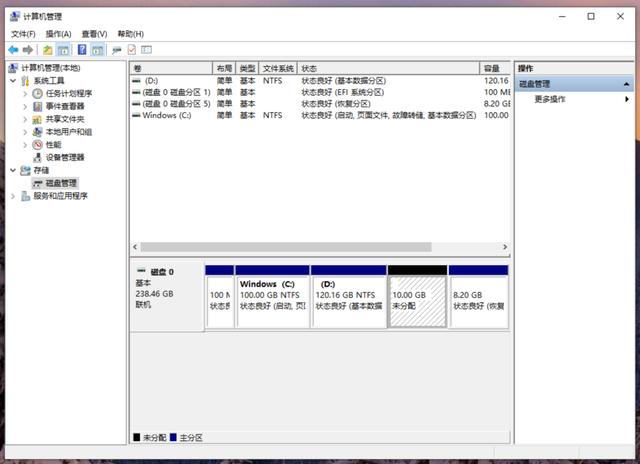Click the 卷 column header
The image size is (640, 464).
tap(170, 68)
